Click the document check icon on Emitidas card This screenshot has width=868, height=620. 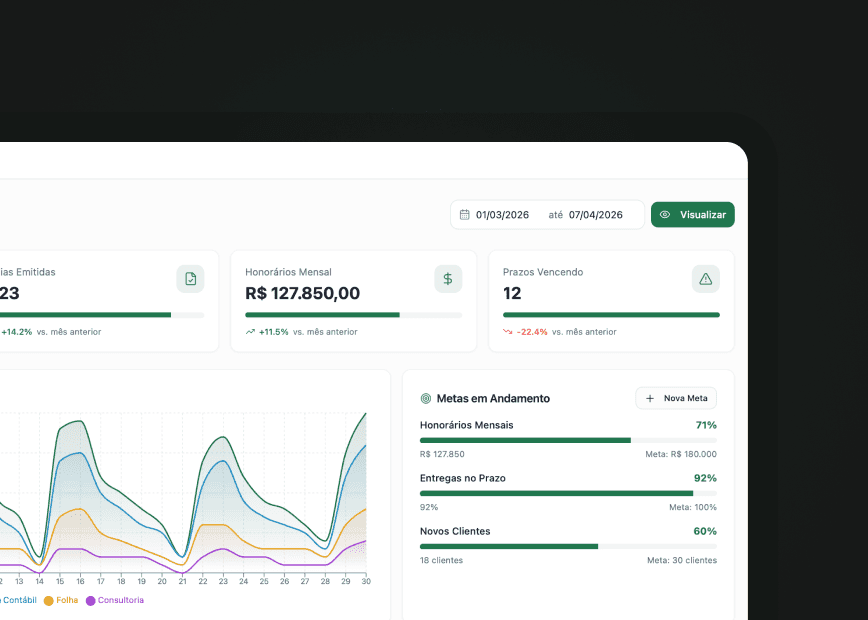point(190,279)
